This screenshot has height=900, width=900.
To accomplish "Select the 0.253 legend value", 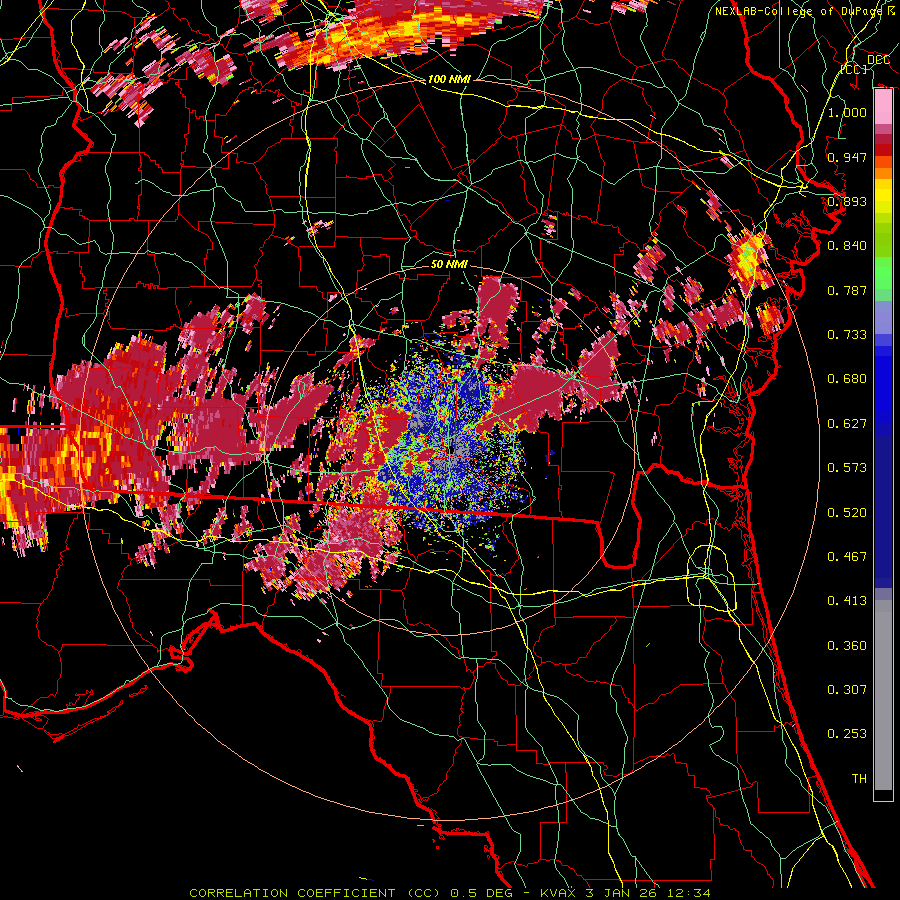I will point(847,734).
